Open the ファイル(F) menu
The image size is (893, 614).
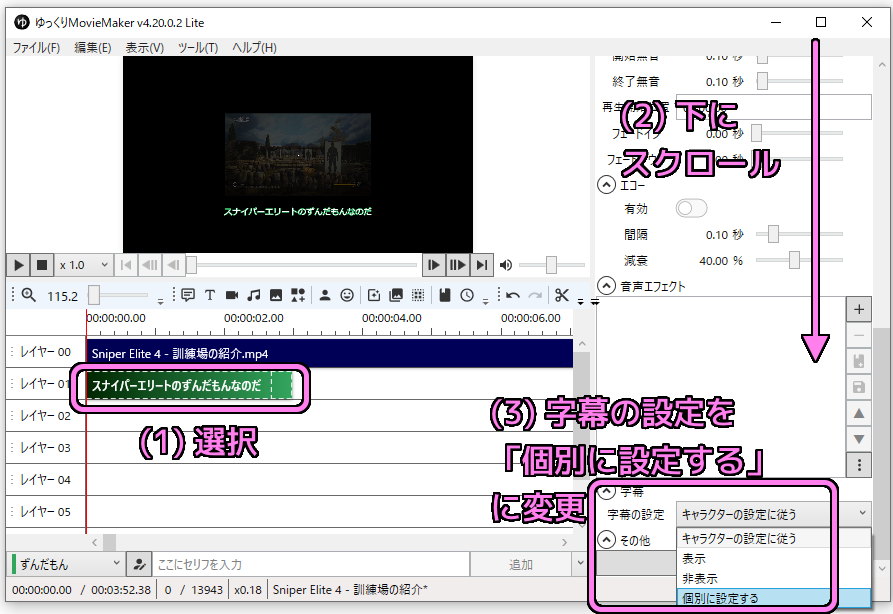36,48
